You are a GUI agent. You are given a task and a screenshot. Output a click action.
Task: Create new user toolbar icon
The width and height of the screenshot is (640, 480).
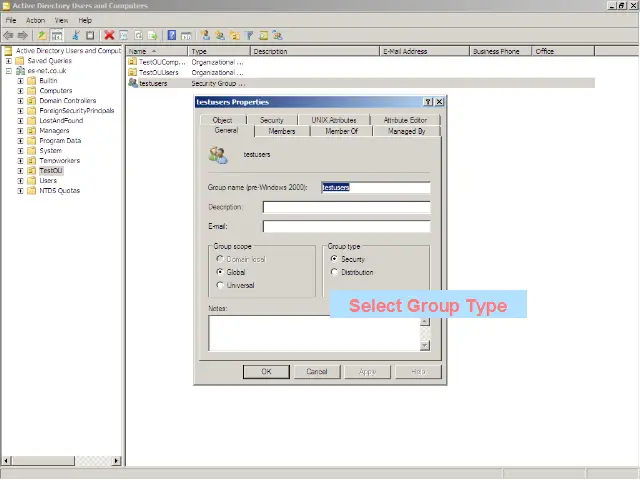coord(205,36)
